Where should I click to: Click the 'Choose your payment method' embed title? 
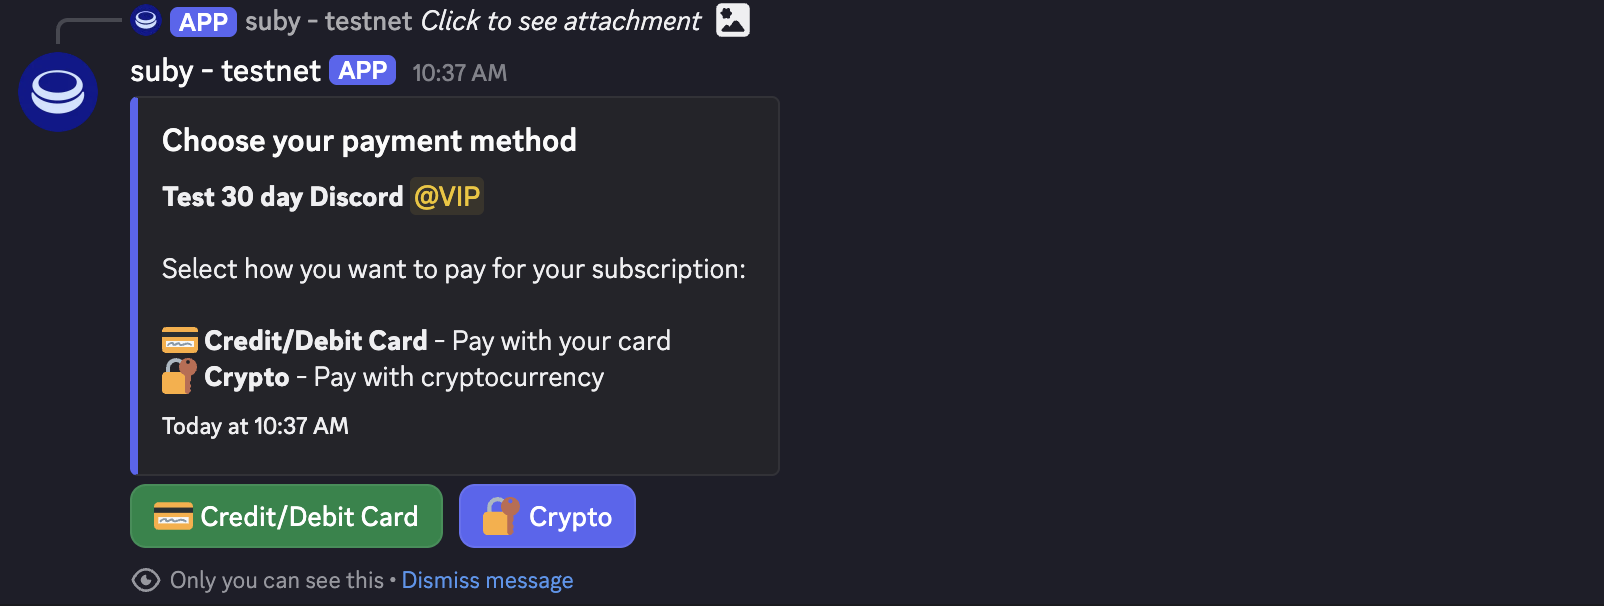pyautogui.click(x=369, y=141)
